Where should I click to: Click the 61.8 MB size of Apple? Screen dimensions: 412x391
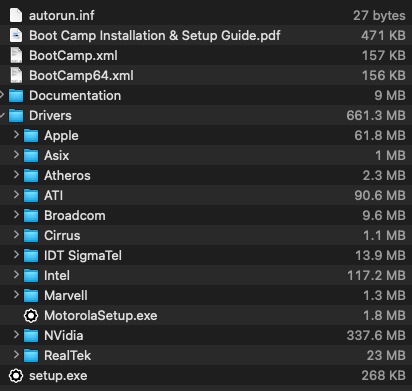380,136
